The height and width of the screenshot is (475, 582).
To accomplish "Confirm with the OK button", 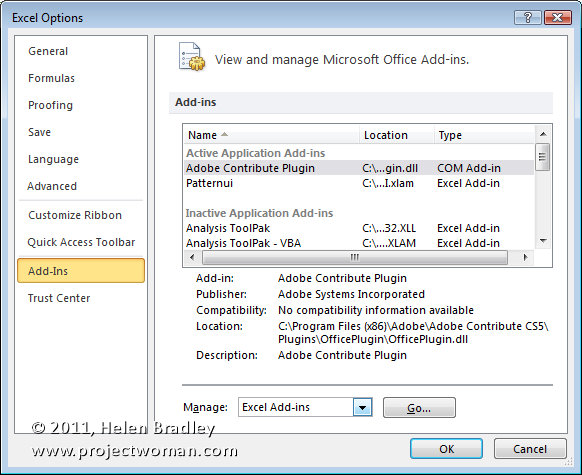I will [x=446, y=449].
